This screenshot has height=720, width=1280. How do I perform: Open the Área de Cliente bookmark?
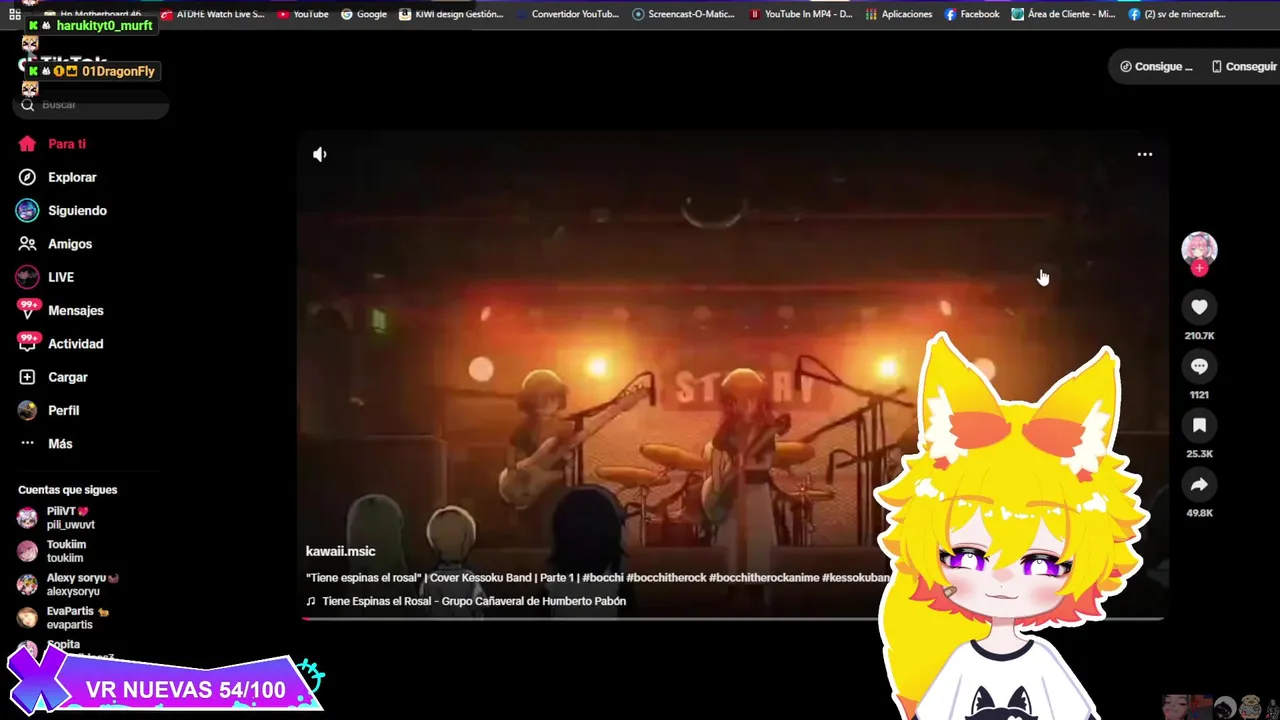pyautogui.click(x=1063, y=14)
